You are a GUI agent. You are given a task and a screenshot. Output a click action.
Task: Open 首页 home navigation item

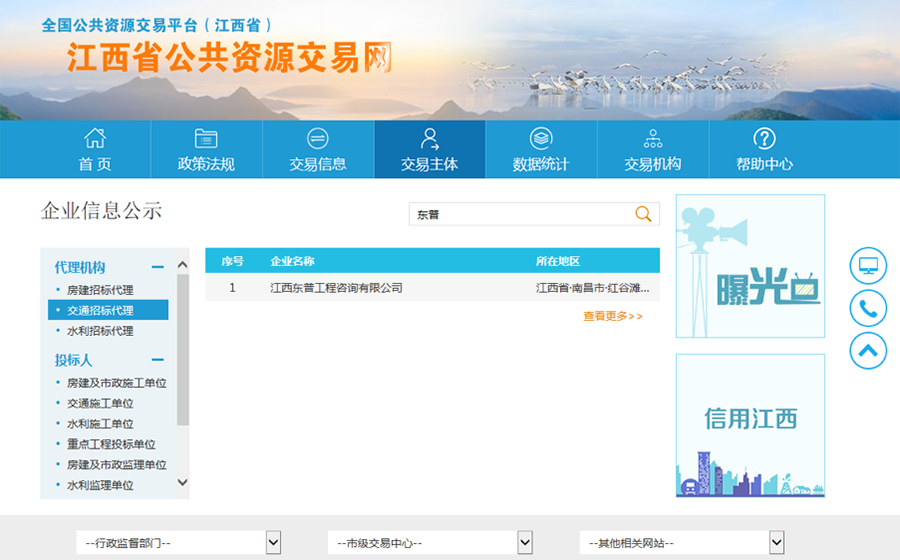[x=95, y=150]
